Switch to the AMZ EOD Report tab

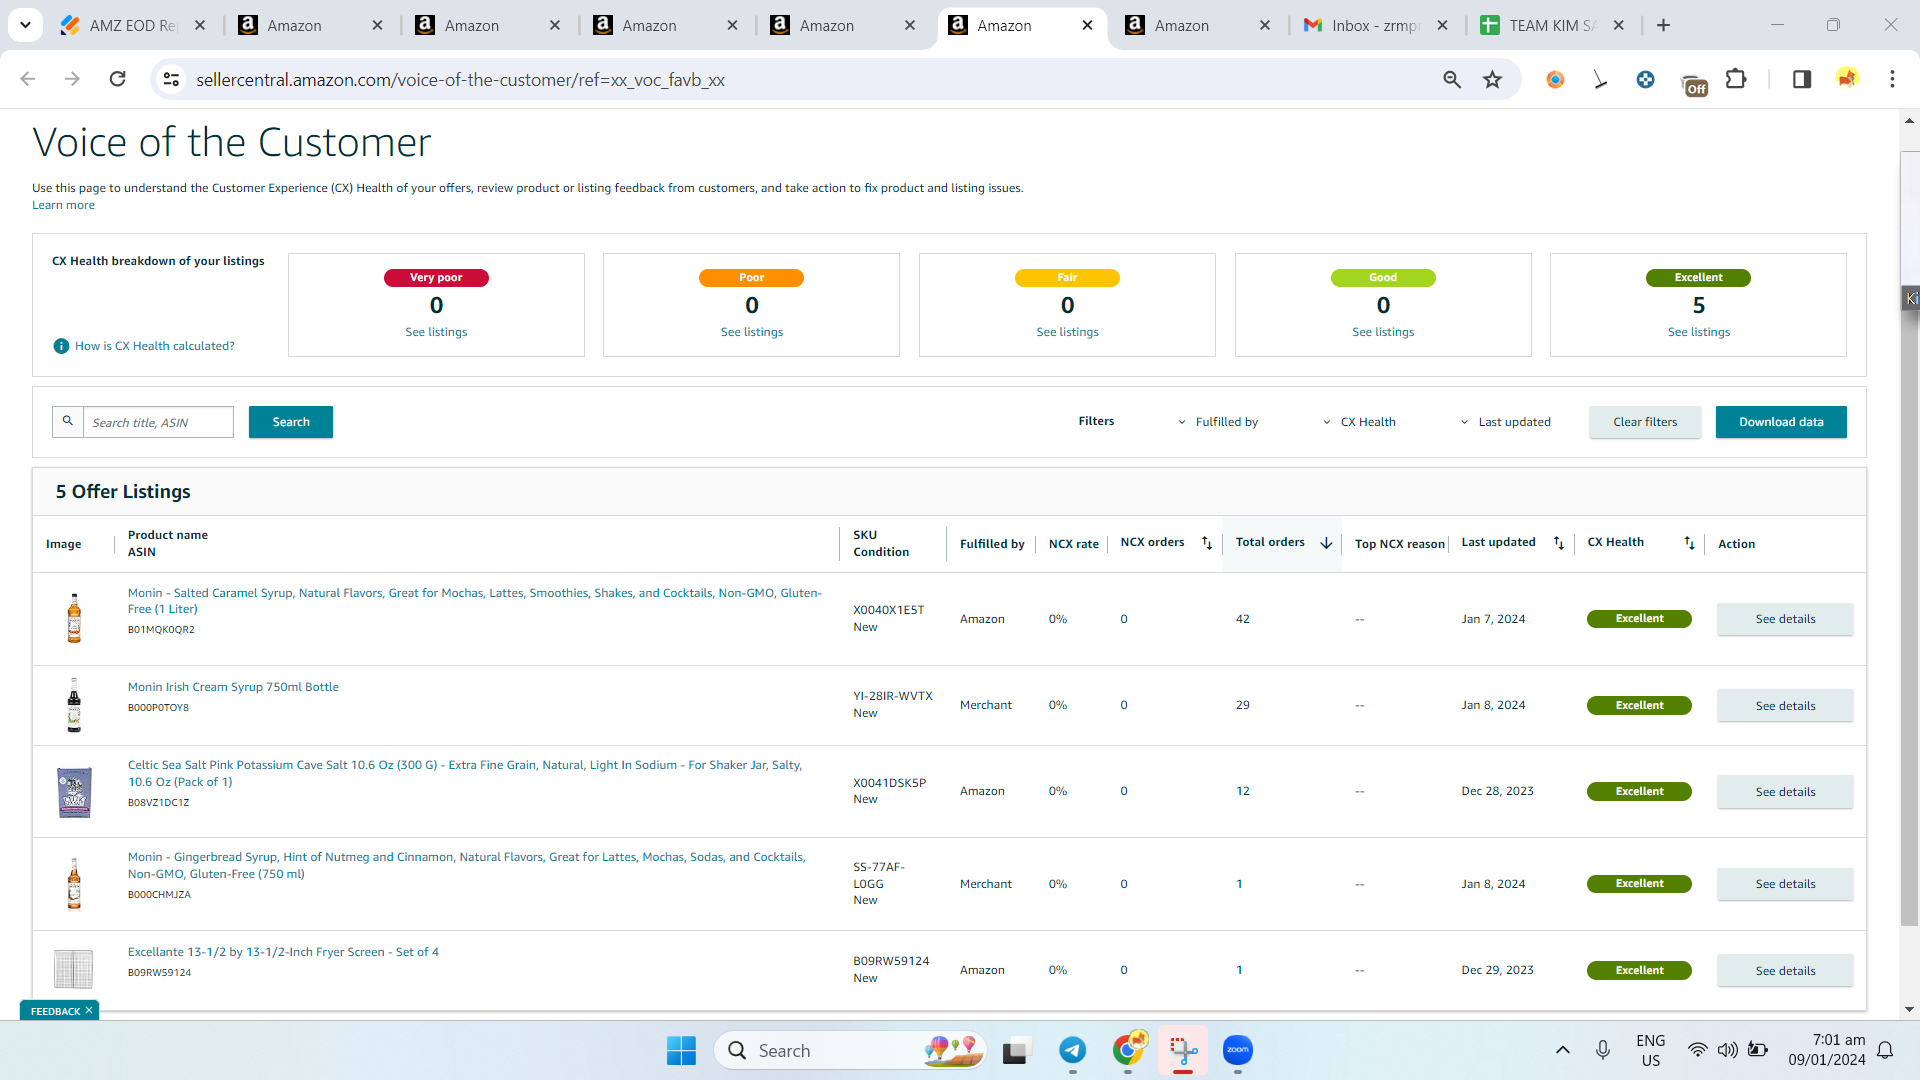[x=132, y=25]
